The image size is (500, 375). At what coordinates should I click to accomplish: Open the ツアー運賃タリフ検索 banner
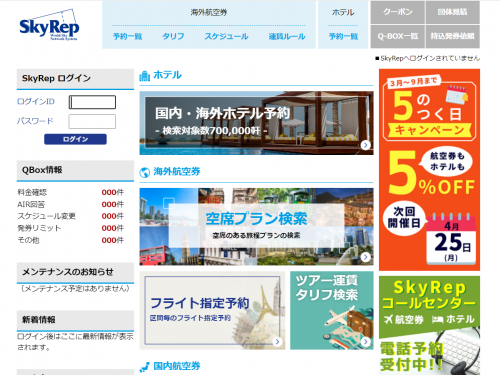point(332,310)
